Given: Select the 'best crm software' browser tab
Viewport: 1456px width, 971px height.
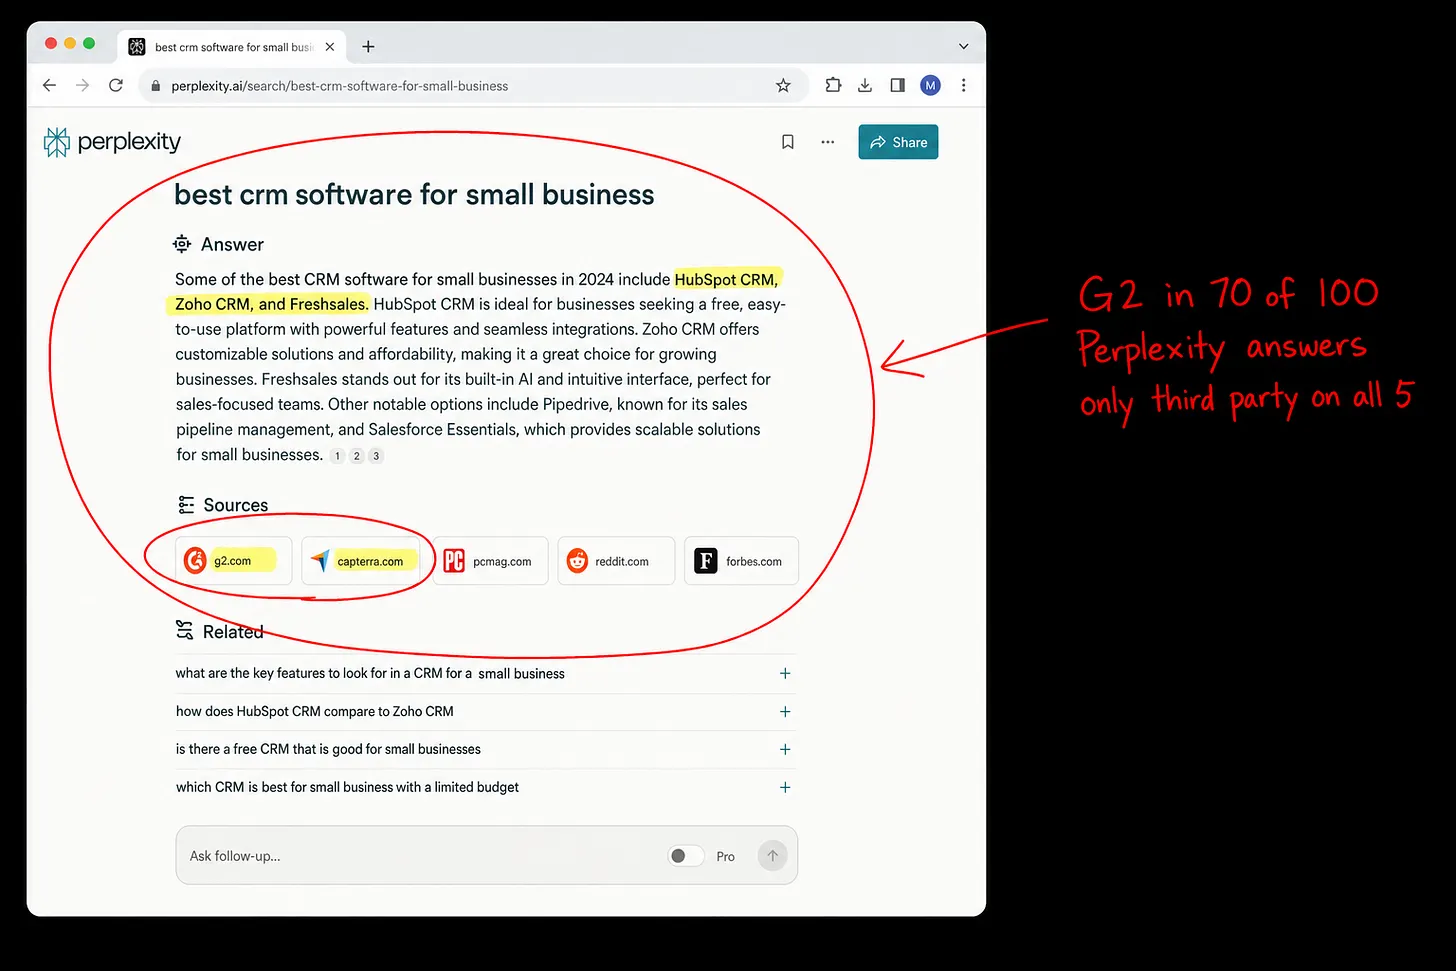Looking at the screenshot, I should click(232, 47).
